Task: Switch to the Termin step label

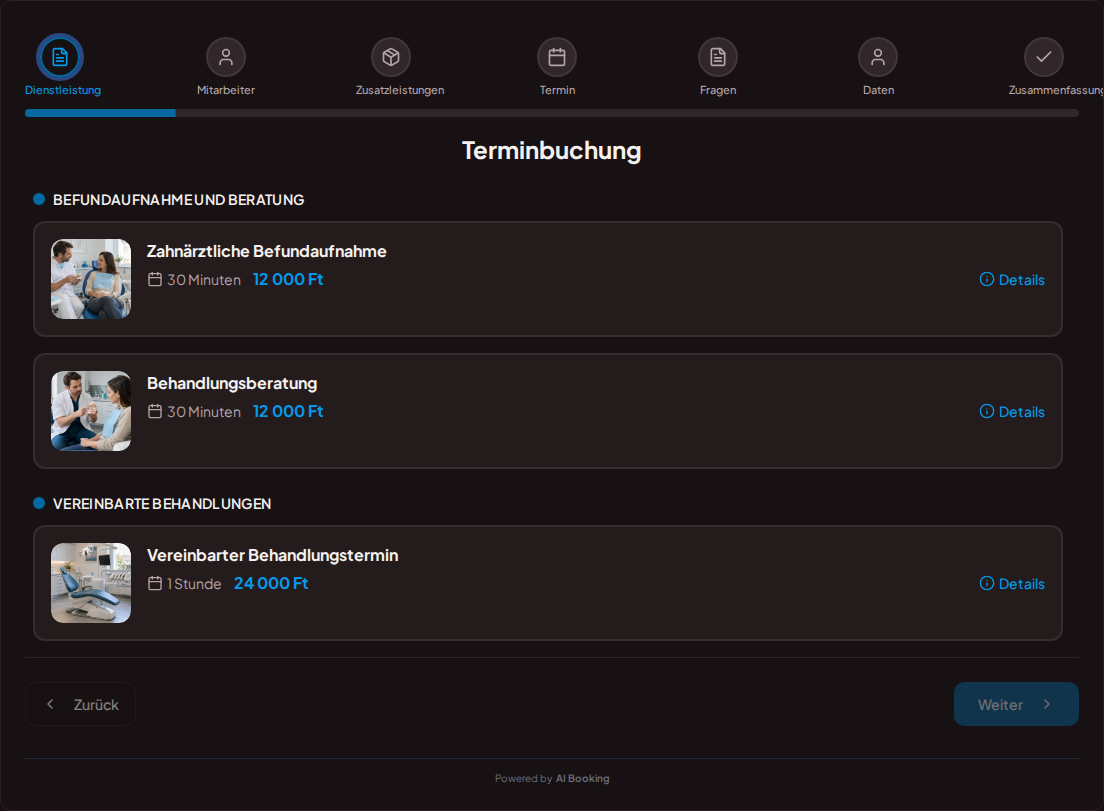Action: click(558, 90)
